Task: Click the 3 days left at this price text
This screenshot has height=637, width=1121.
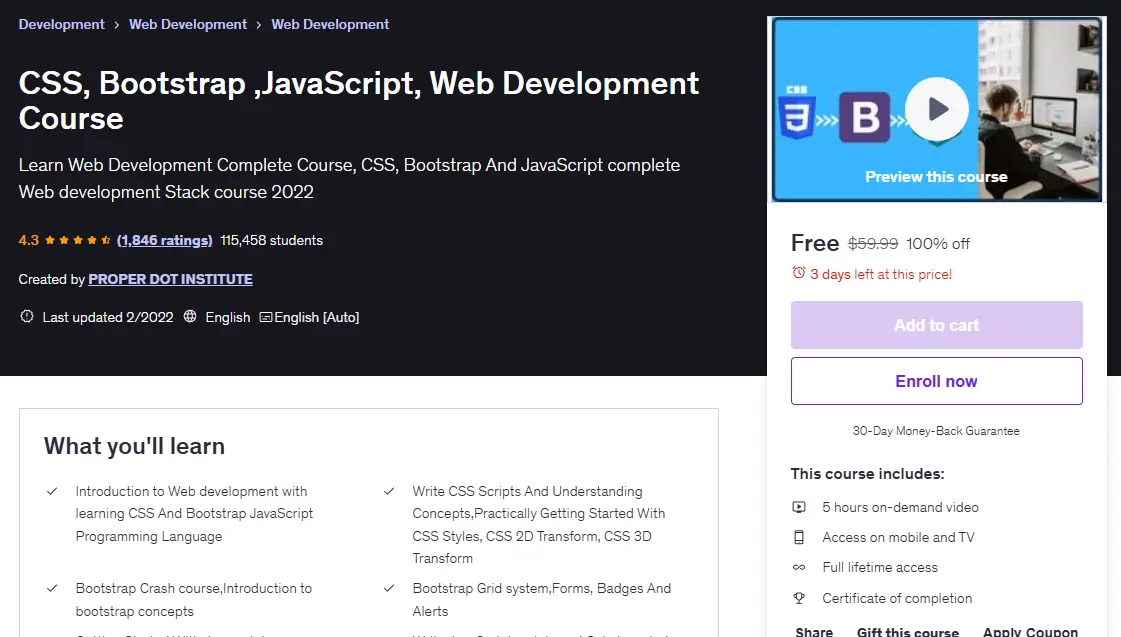Action: 881,275
